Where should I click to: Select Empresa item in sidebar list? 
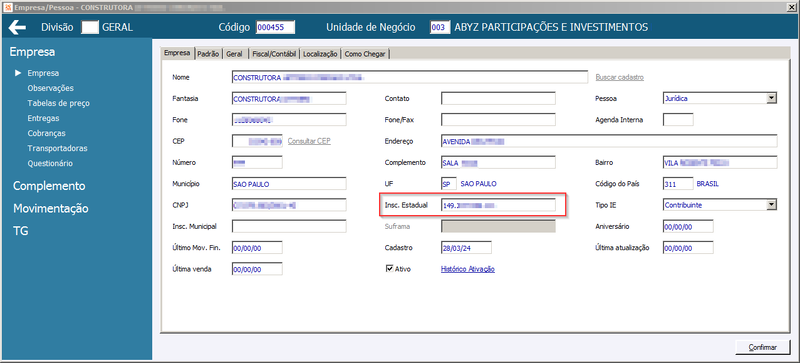43,73
